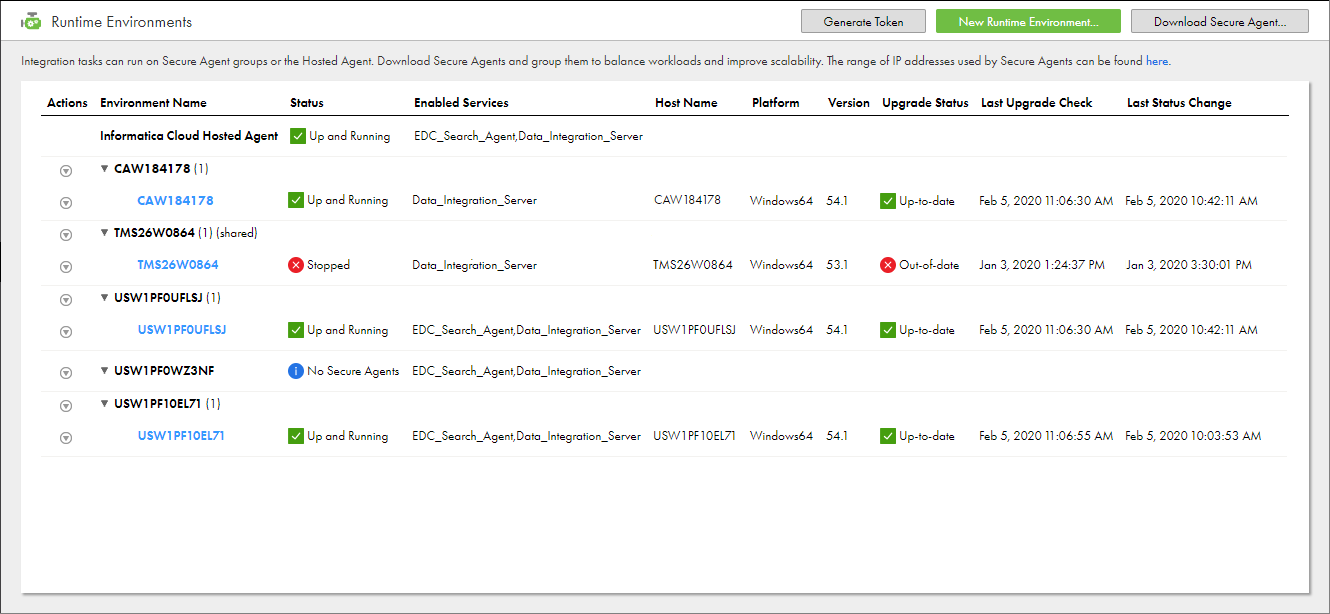Open actions menu for CAW184178 agent row
This screenshot has height=614, width=1330.
pos(66,202)
